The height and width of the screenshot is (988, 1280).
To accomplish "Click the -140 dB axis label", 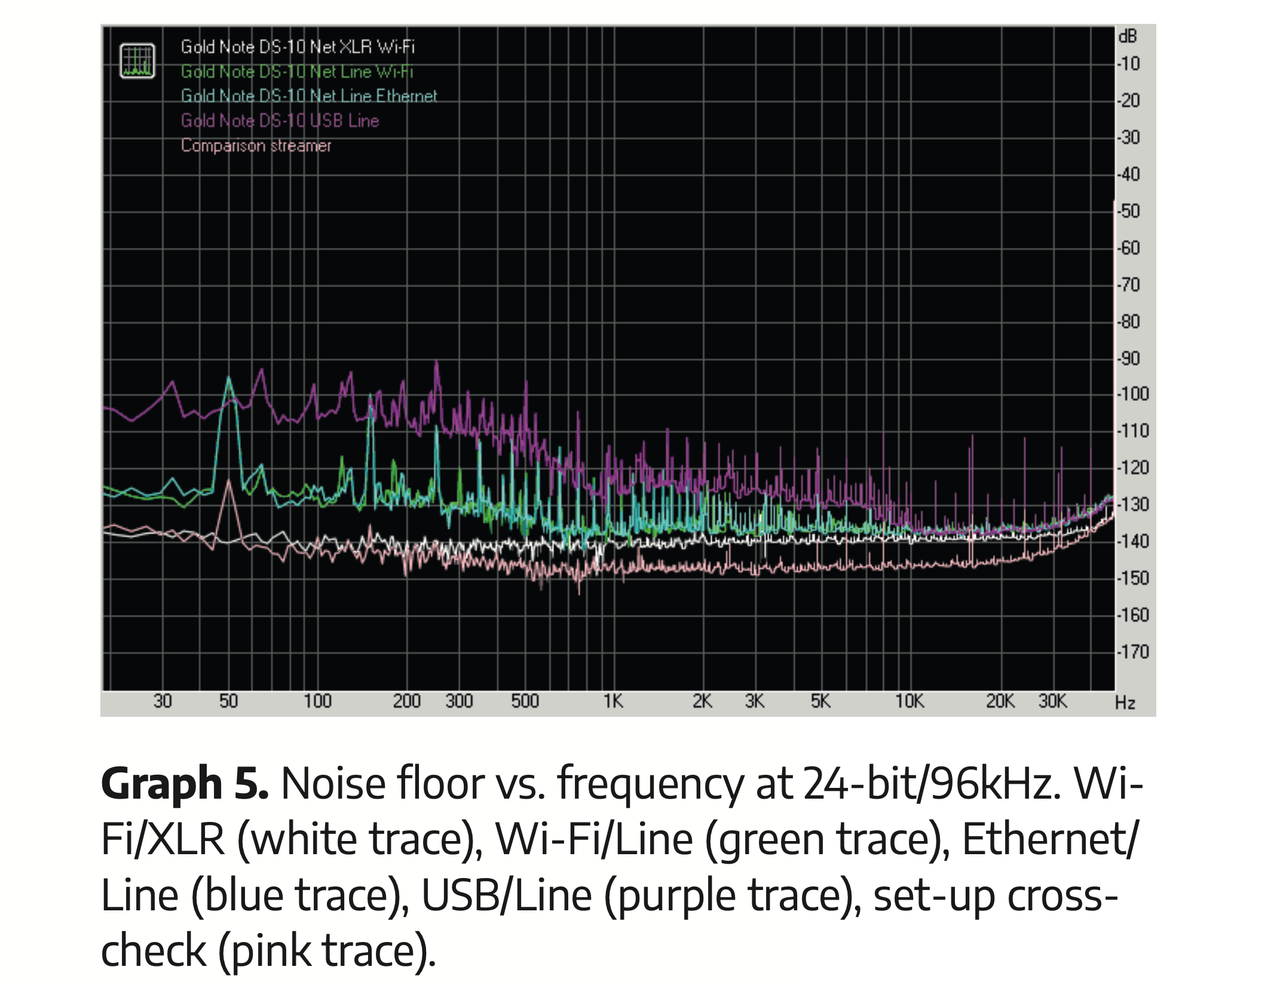I will click(1133, 541).
